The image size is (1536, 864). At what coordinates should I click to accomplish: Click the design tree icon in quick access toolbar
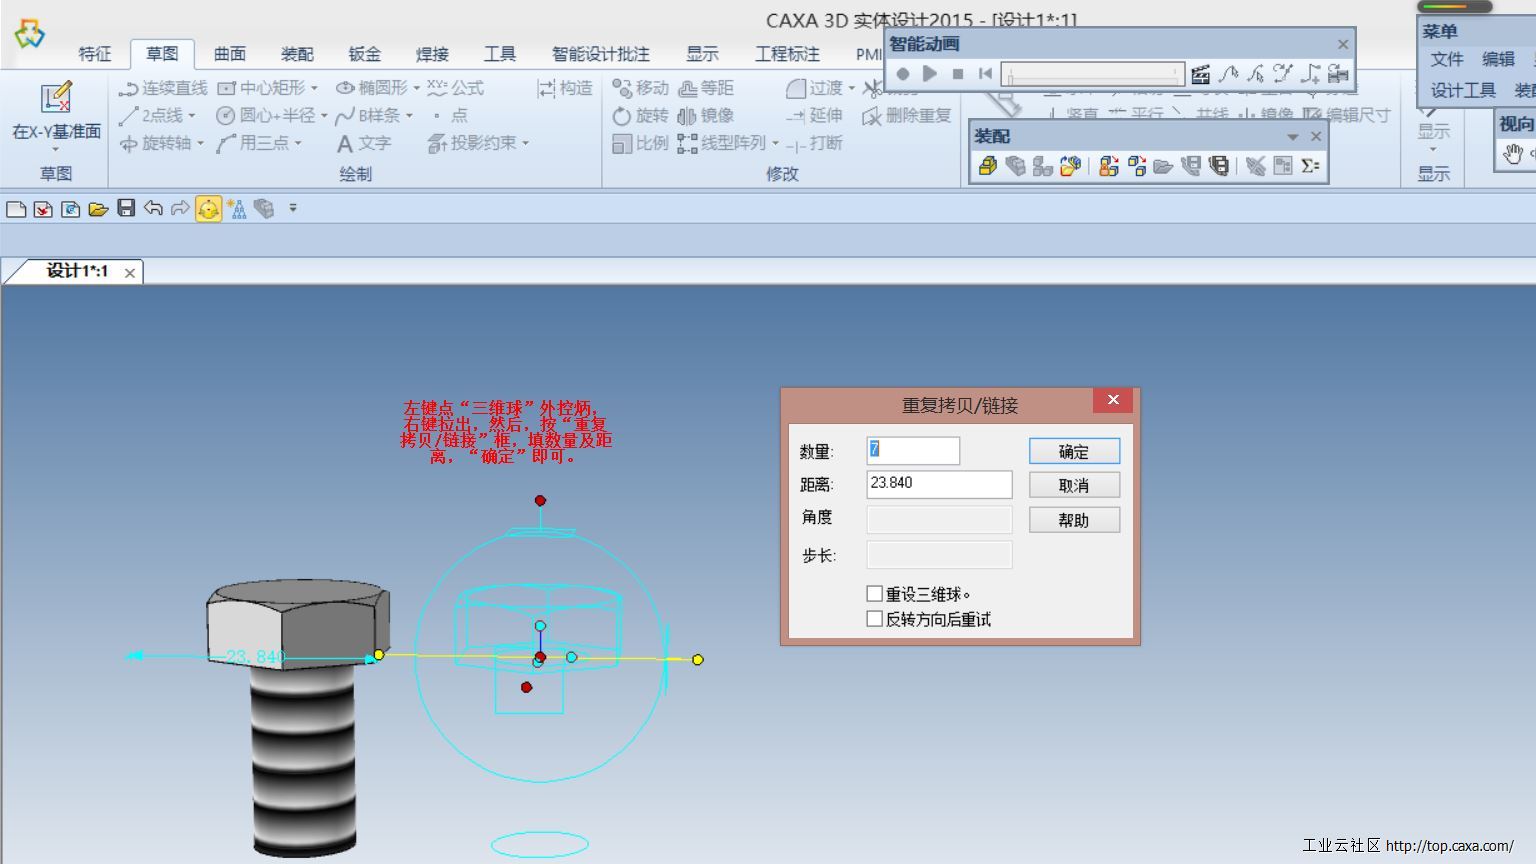(236, 208)
